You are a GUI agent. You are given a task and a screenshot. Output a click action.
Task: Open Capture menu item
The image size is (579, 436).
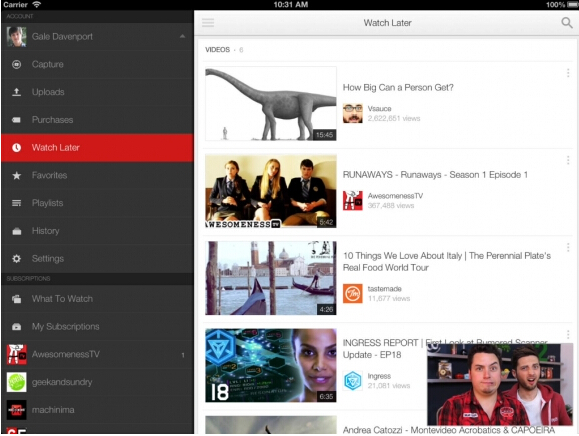[x=97, y=64]
